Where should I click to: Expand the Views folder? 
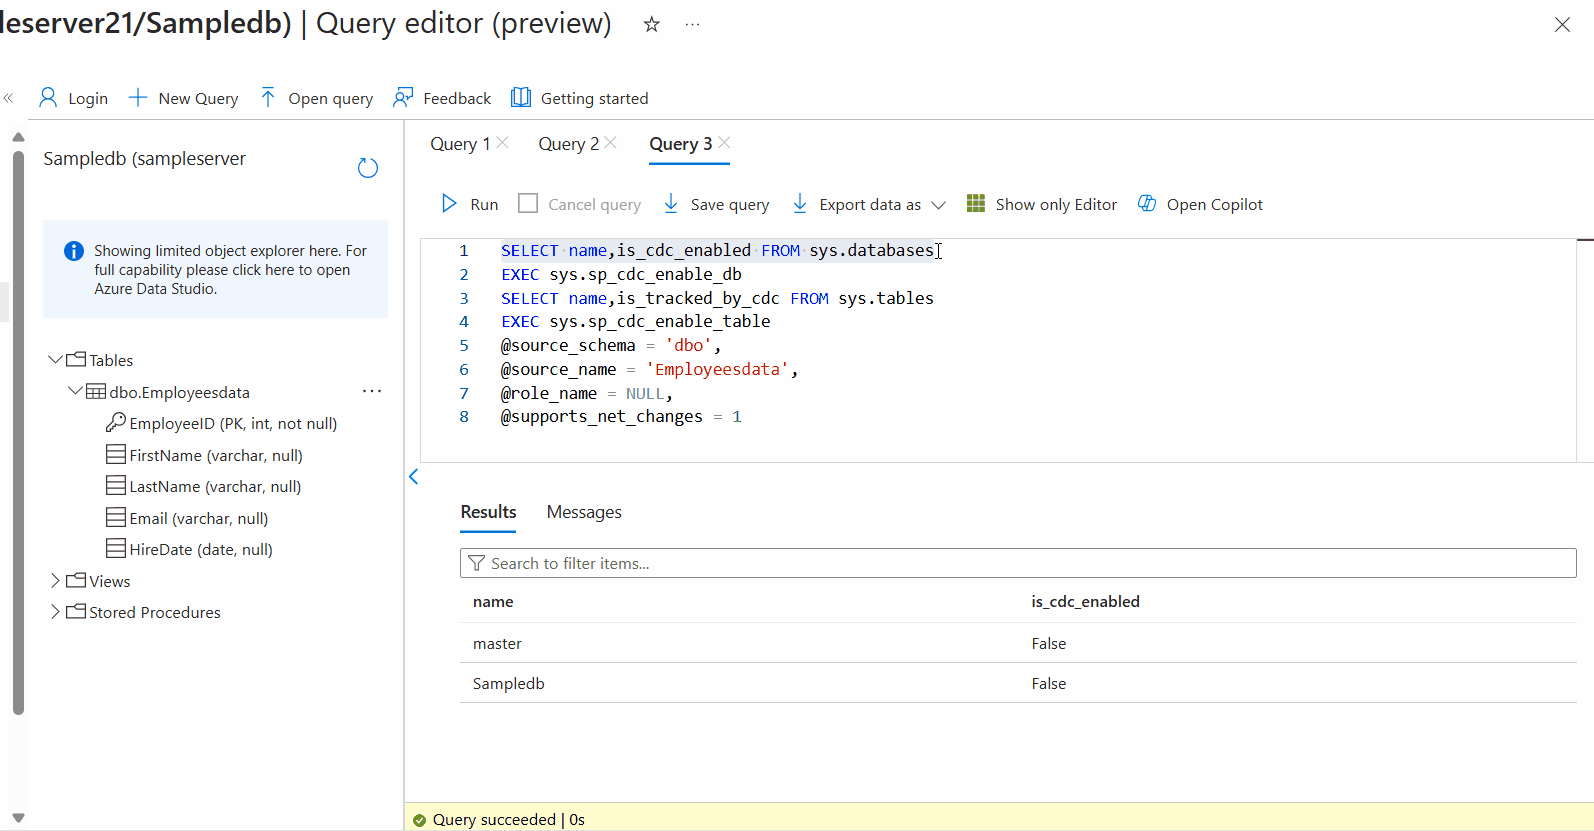pos(55,580)
